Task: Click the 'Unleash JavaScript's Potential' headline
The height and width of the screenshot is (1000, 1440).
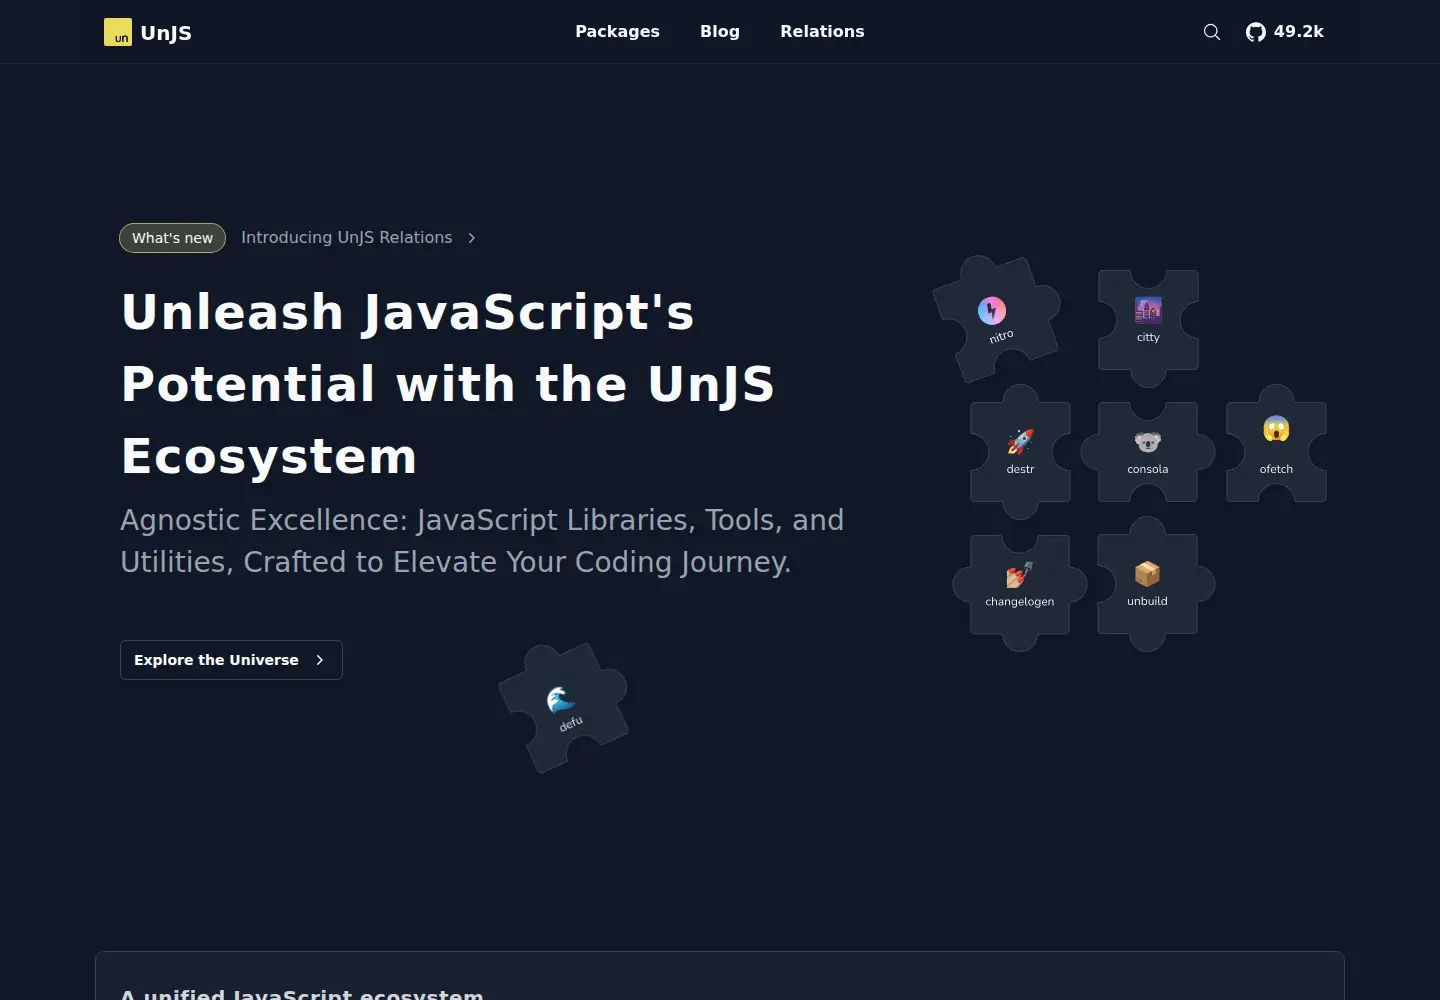Action: (448, 384)
